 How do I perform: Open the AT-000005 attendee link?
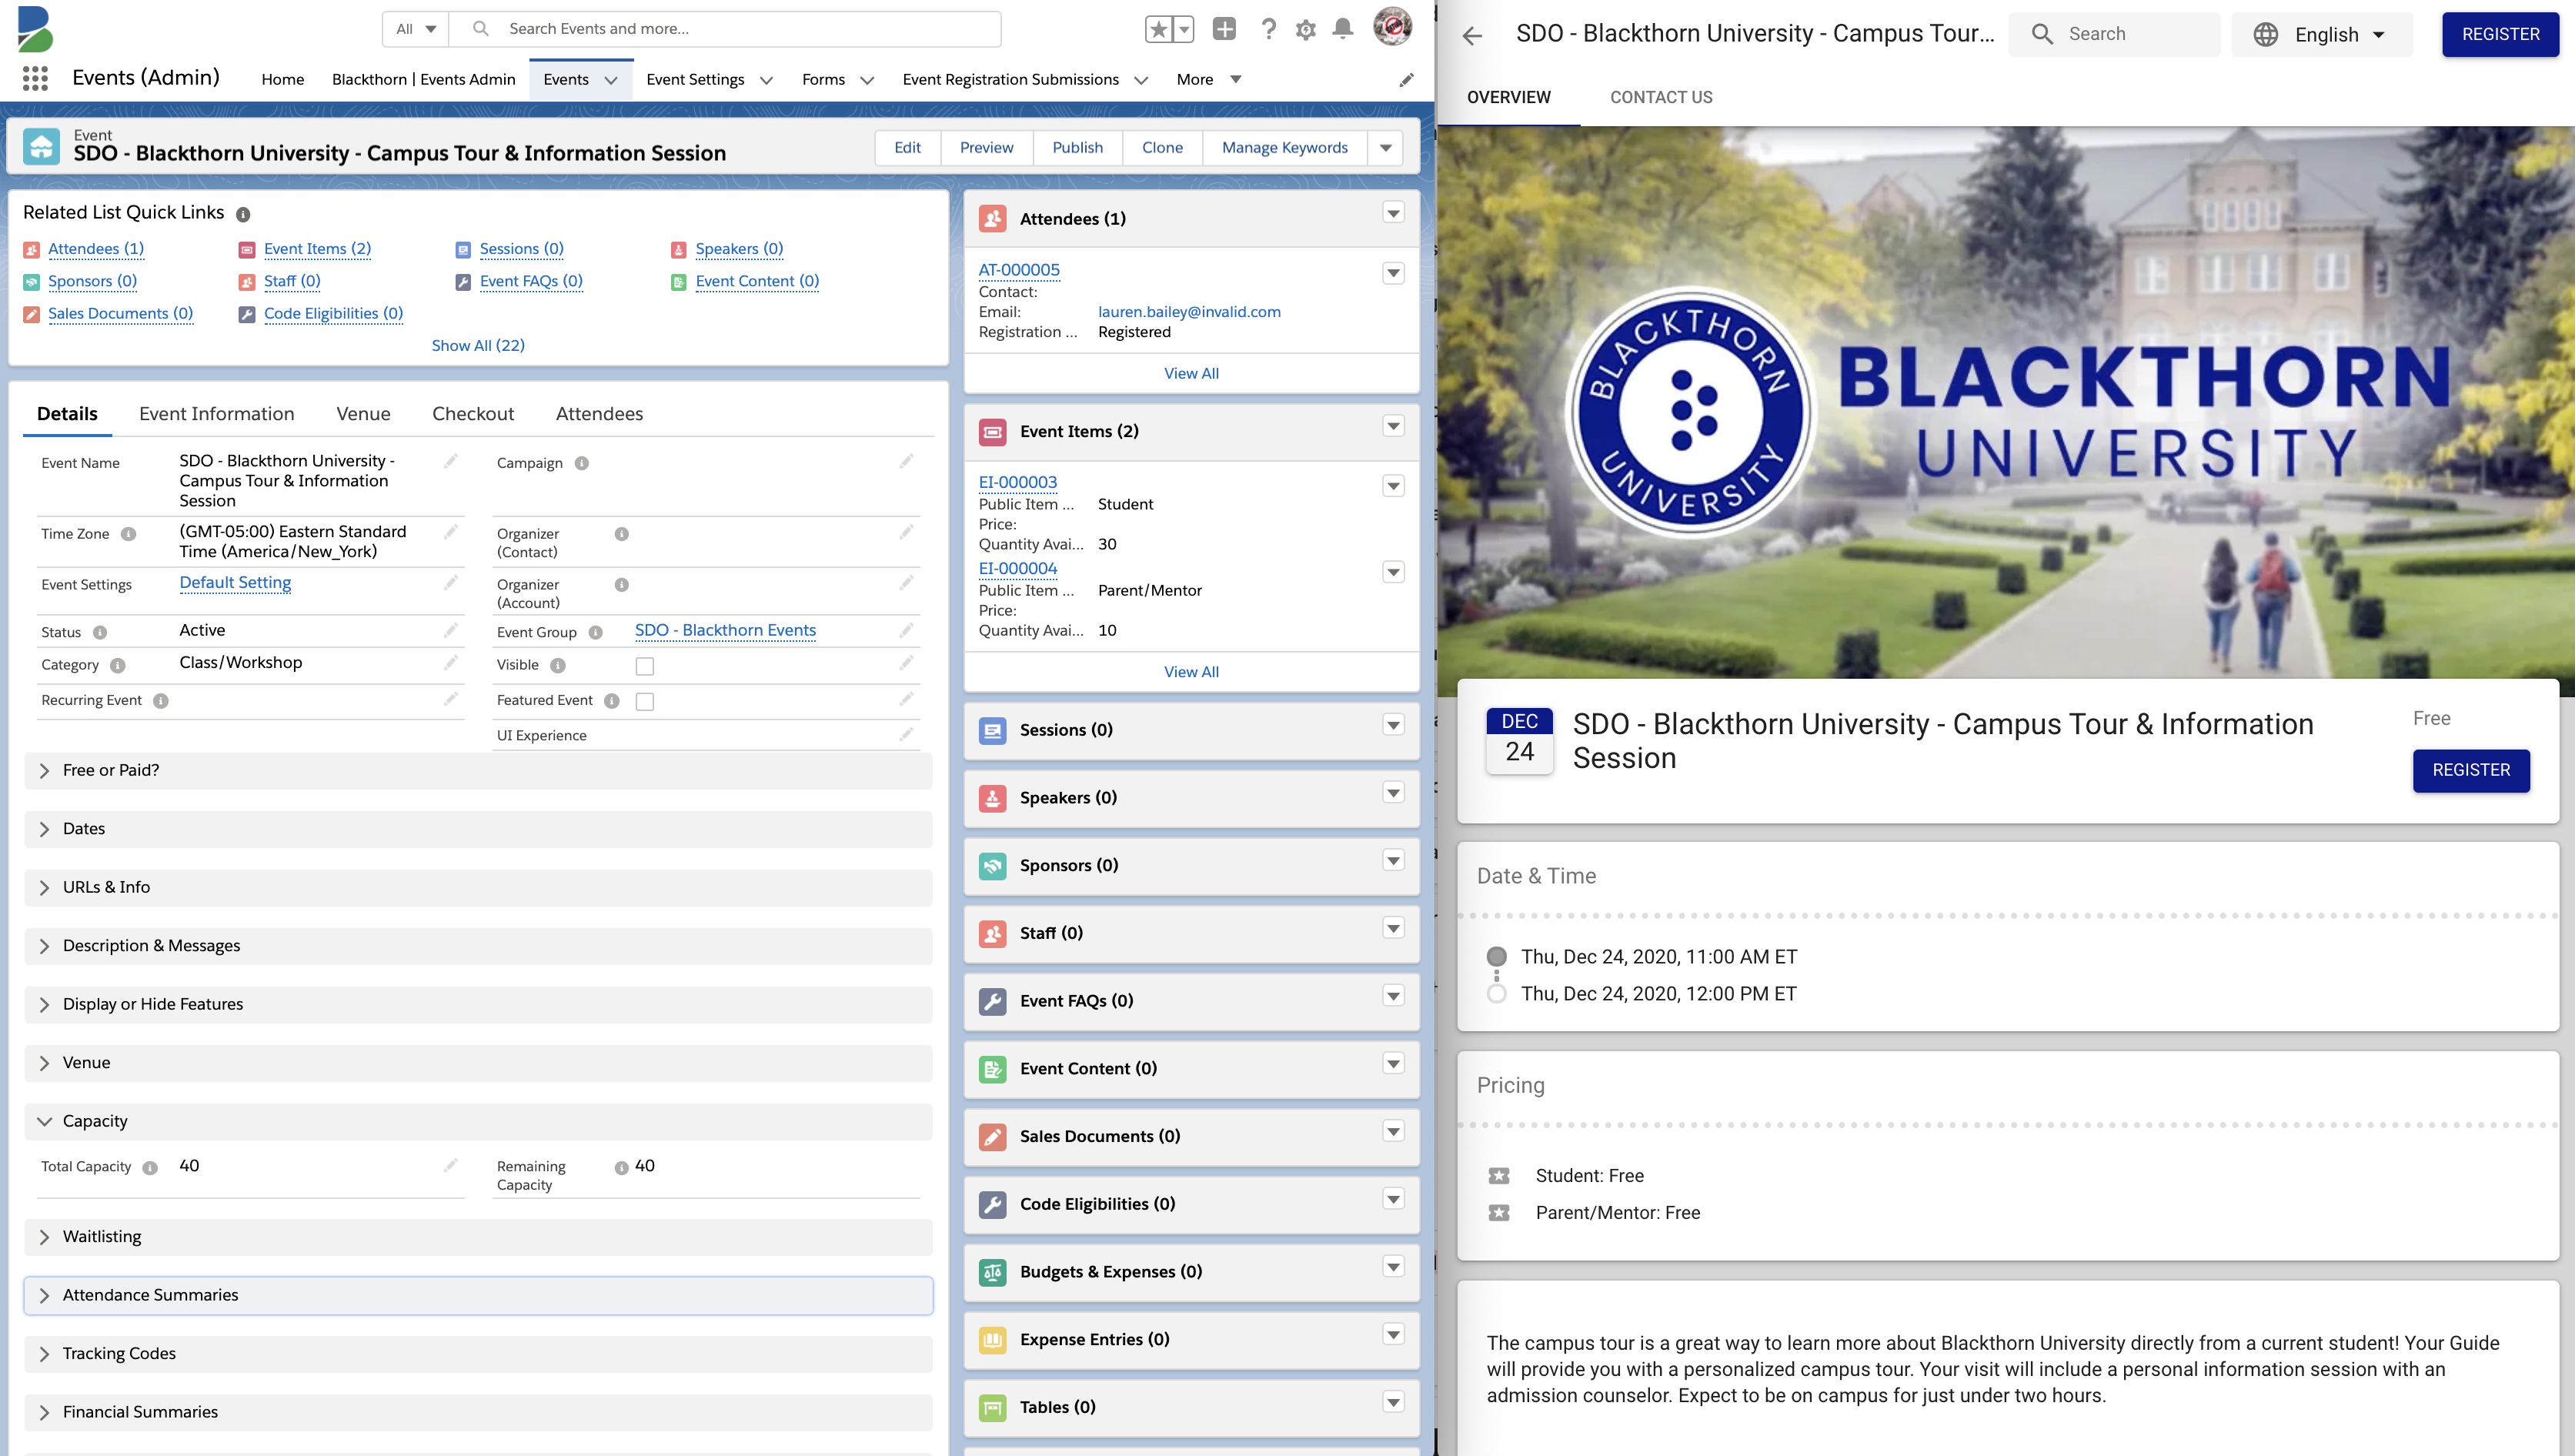(1019, 270)
